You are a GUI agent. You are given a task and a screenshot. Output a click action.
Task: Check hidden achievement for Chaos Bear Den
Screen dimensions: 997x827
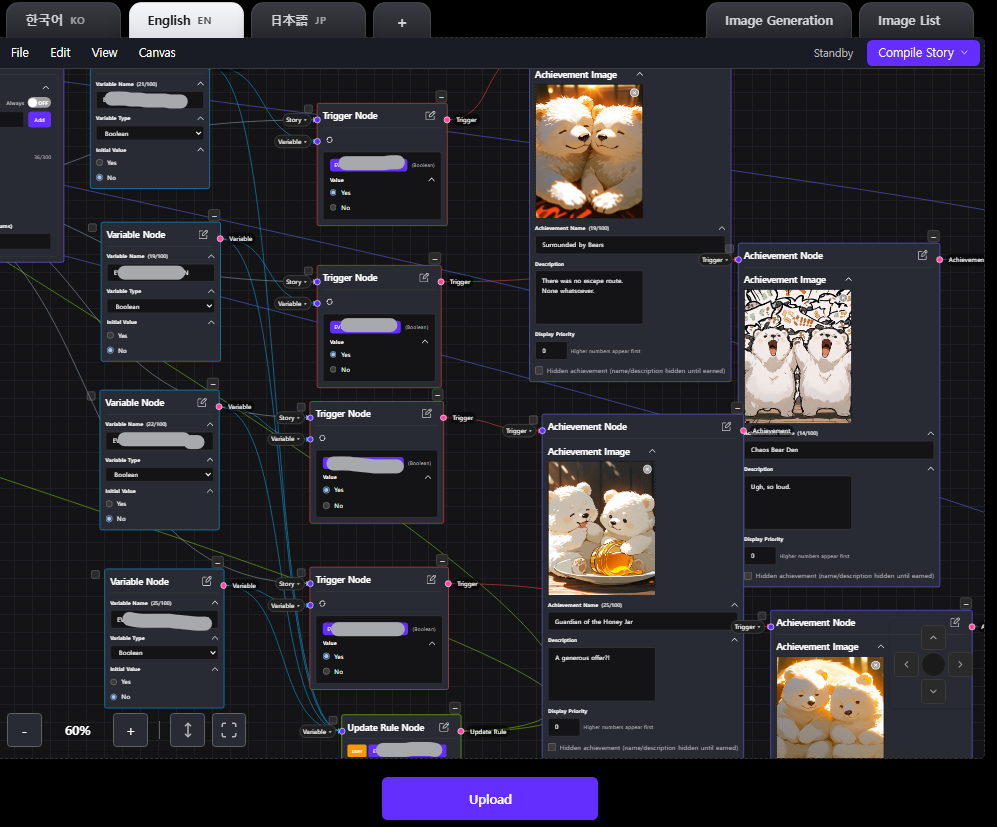coord(748,576)
